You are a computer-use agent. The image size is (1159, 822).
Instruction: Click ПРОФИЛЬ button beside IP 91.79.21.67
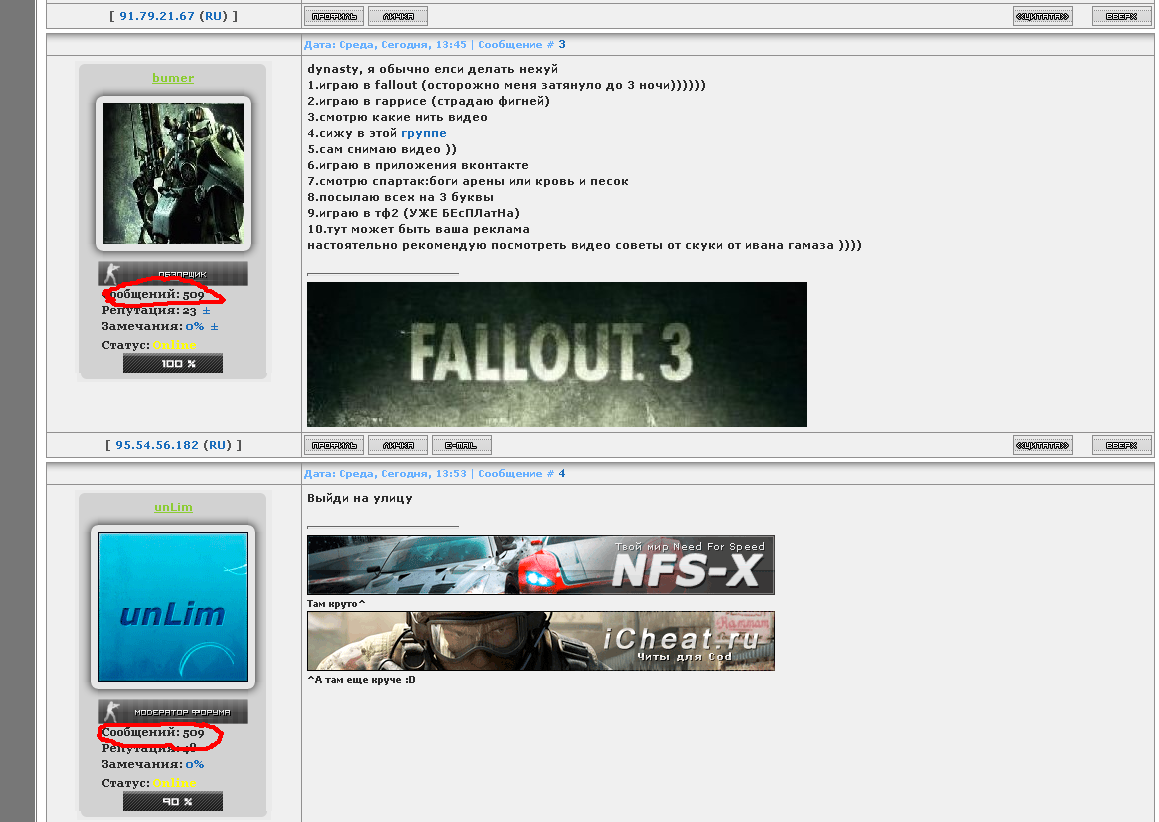pyautogui.click(x=334, y=16)
